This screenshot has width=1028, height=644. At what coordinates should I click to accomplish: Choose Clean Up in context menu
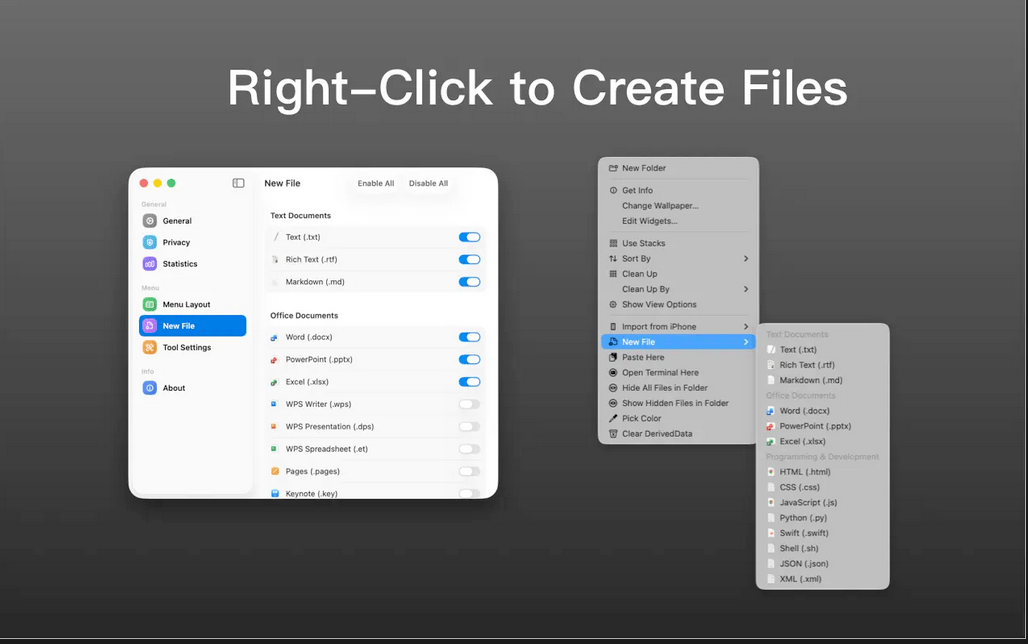[x=639, y=274]
